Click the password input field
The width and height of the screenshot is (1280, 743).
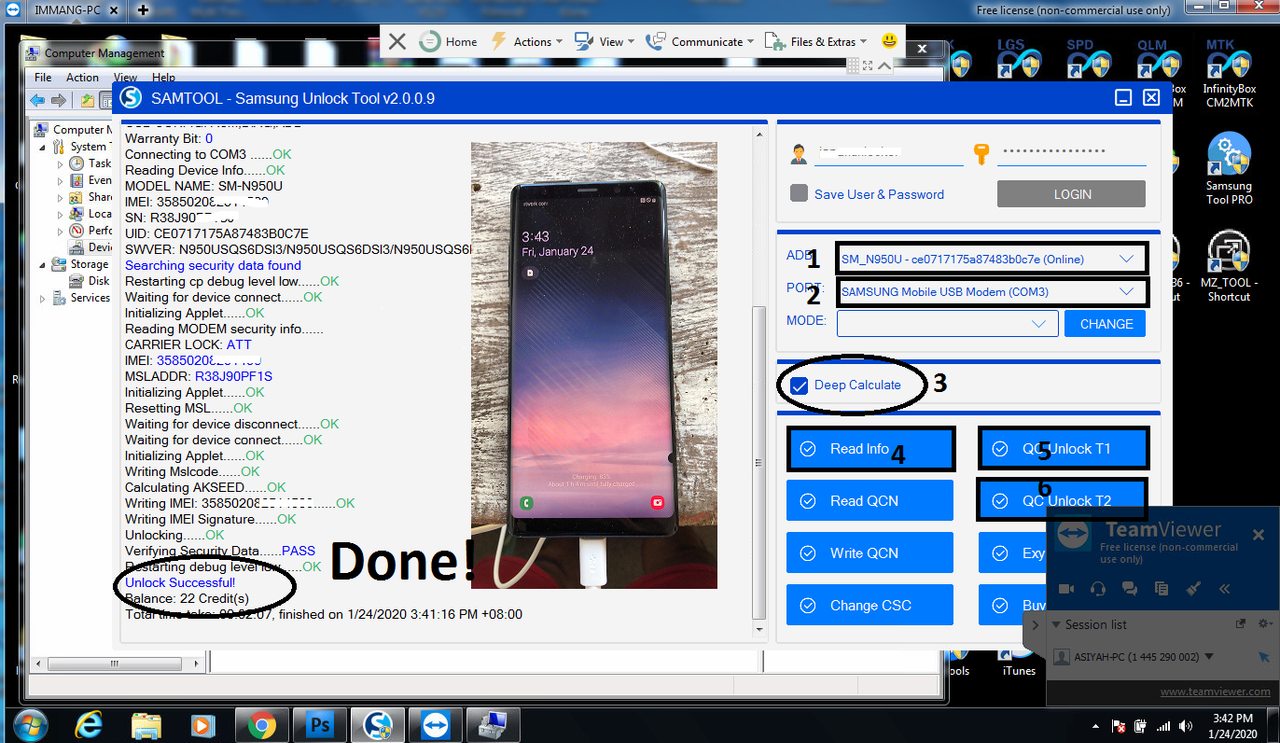[x=1072, y=154]
